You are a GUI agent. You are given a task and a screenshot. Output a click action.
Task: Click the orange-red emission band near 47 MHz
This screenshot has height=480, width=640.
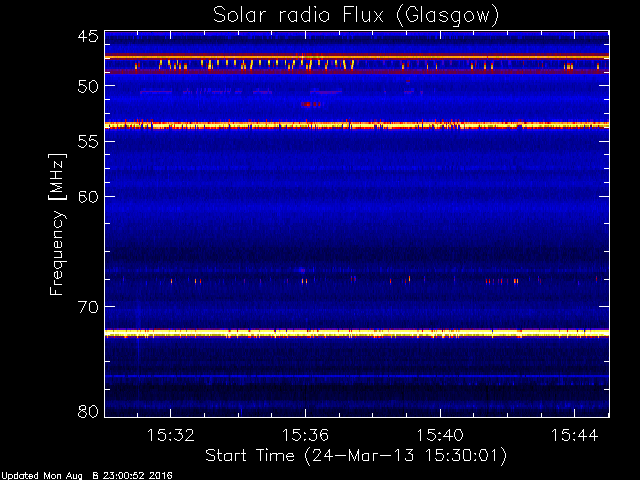pos(357,57)
